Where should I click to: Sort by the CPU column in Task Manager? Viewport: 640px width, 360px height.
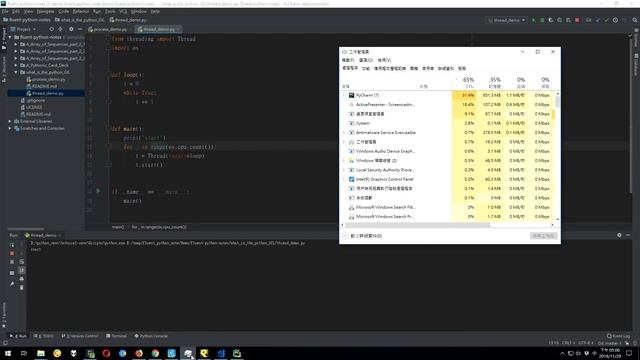464,82
